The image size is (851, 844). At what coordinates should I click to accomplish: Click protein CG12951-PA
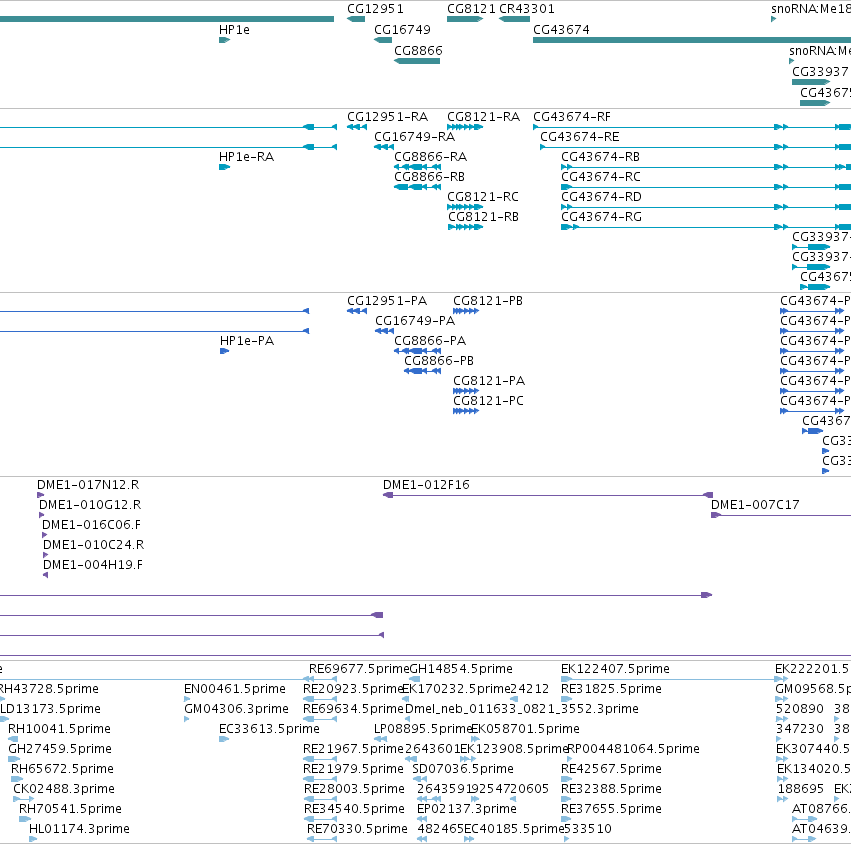(387, 301)
